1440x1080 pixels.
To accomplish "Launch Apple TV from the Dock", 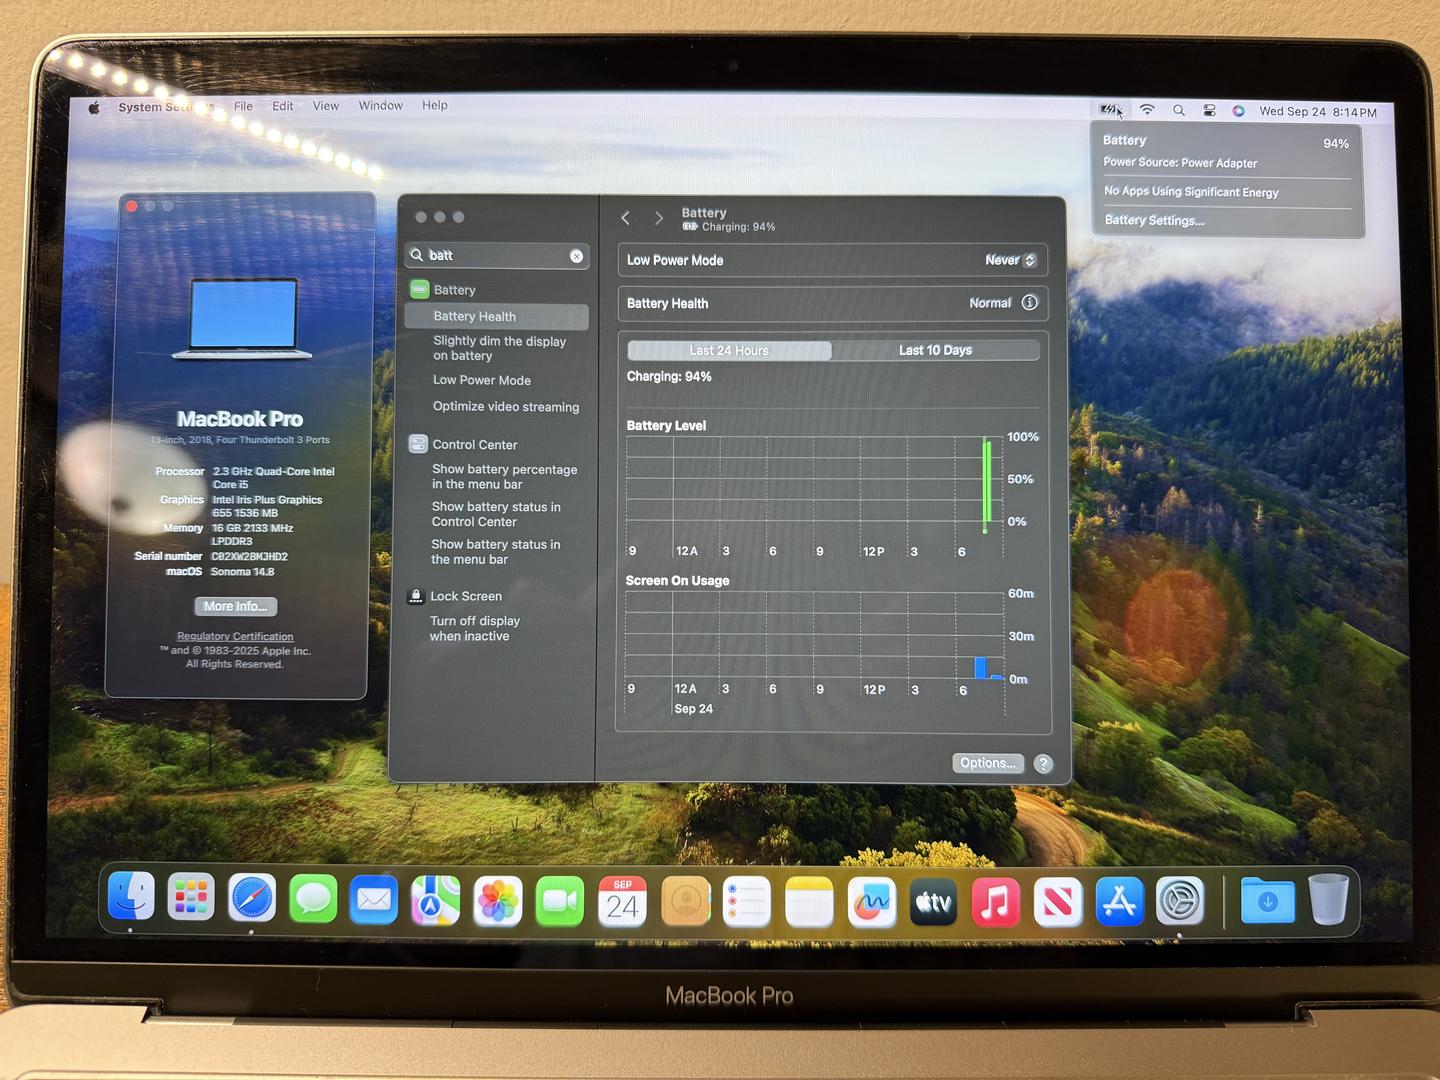I will [x=934, y=902].
